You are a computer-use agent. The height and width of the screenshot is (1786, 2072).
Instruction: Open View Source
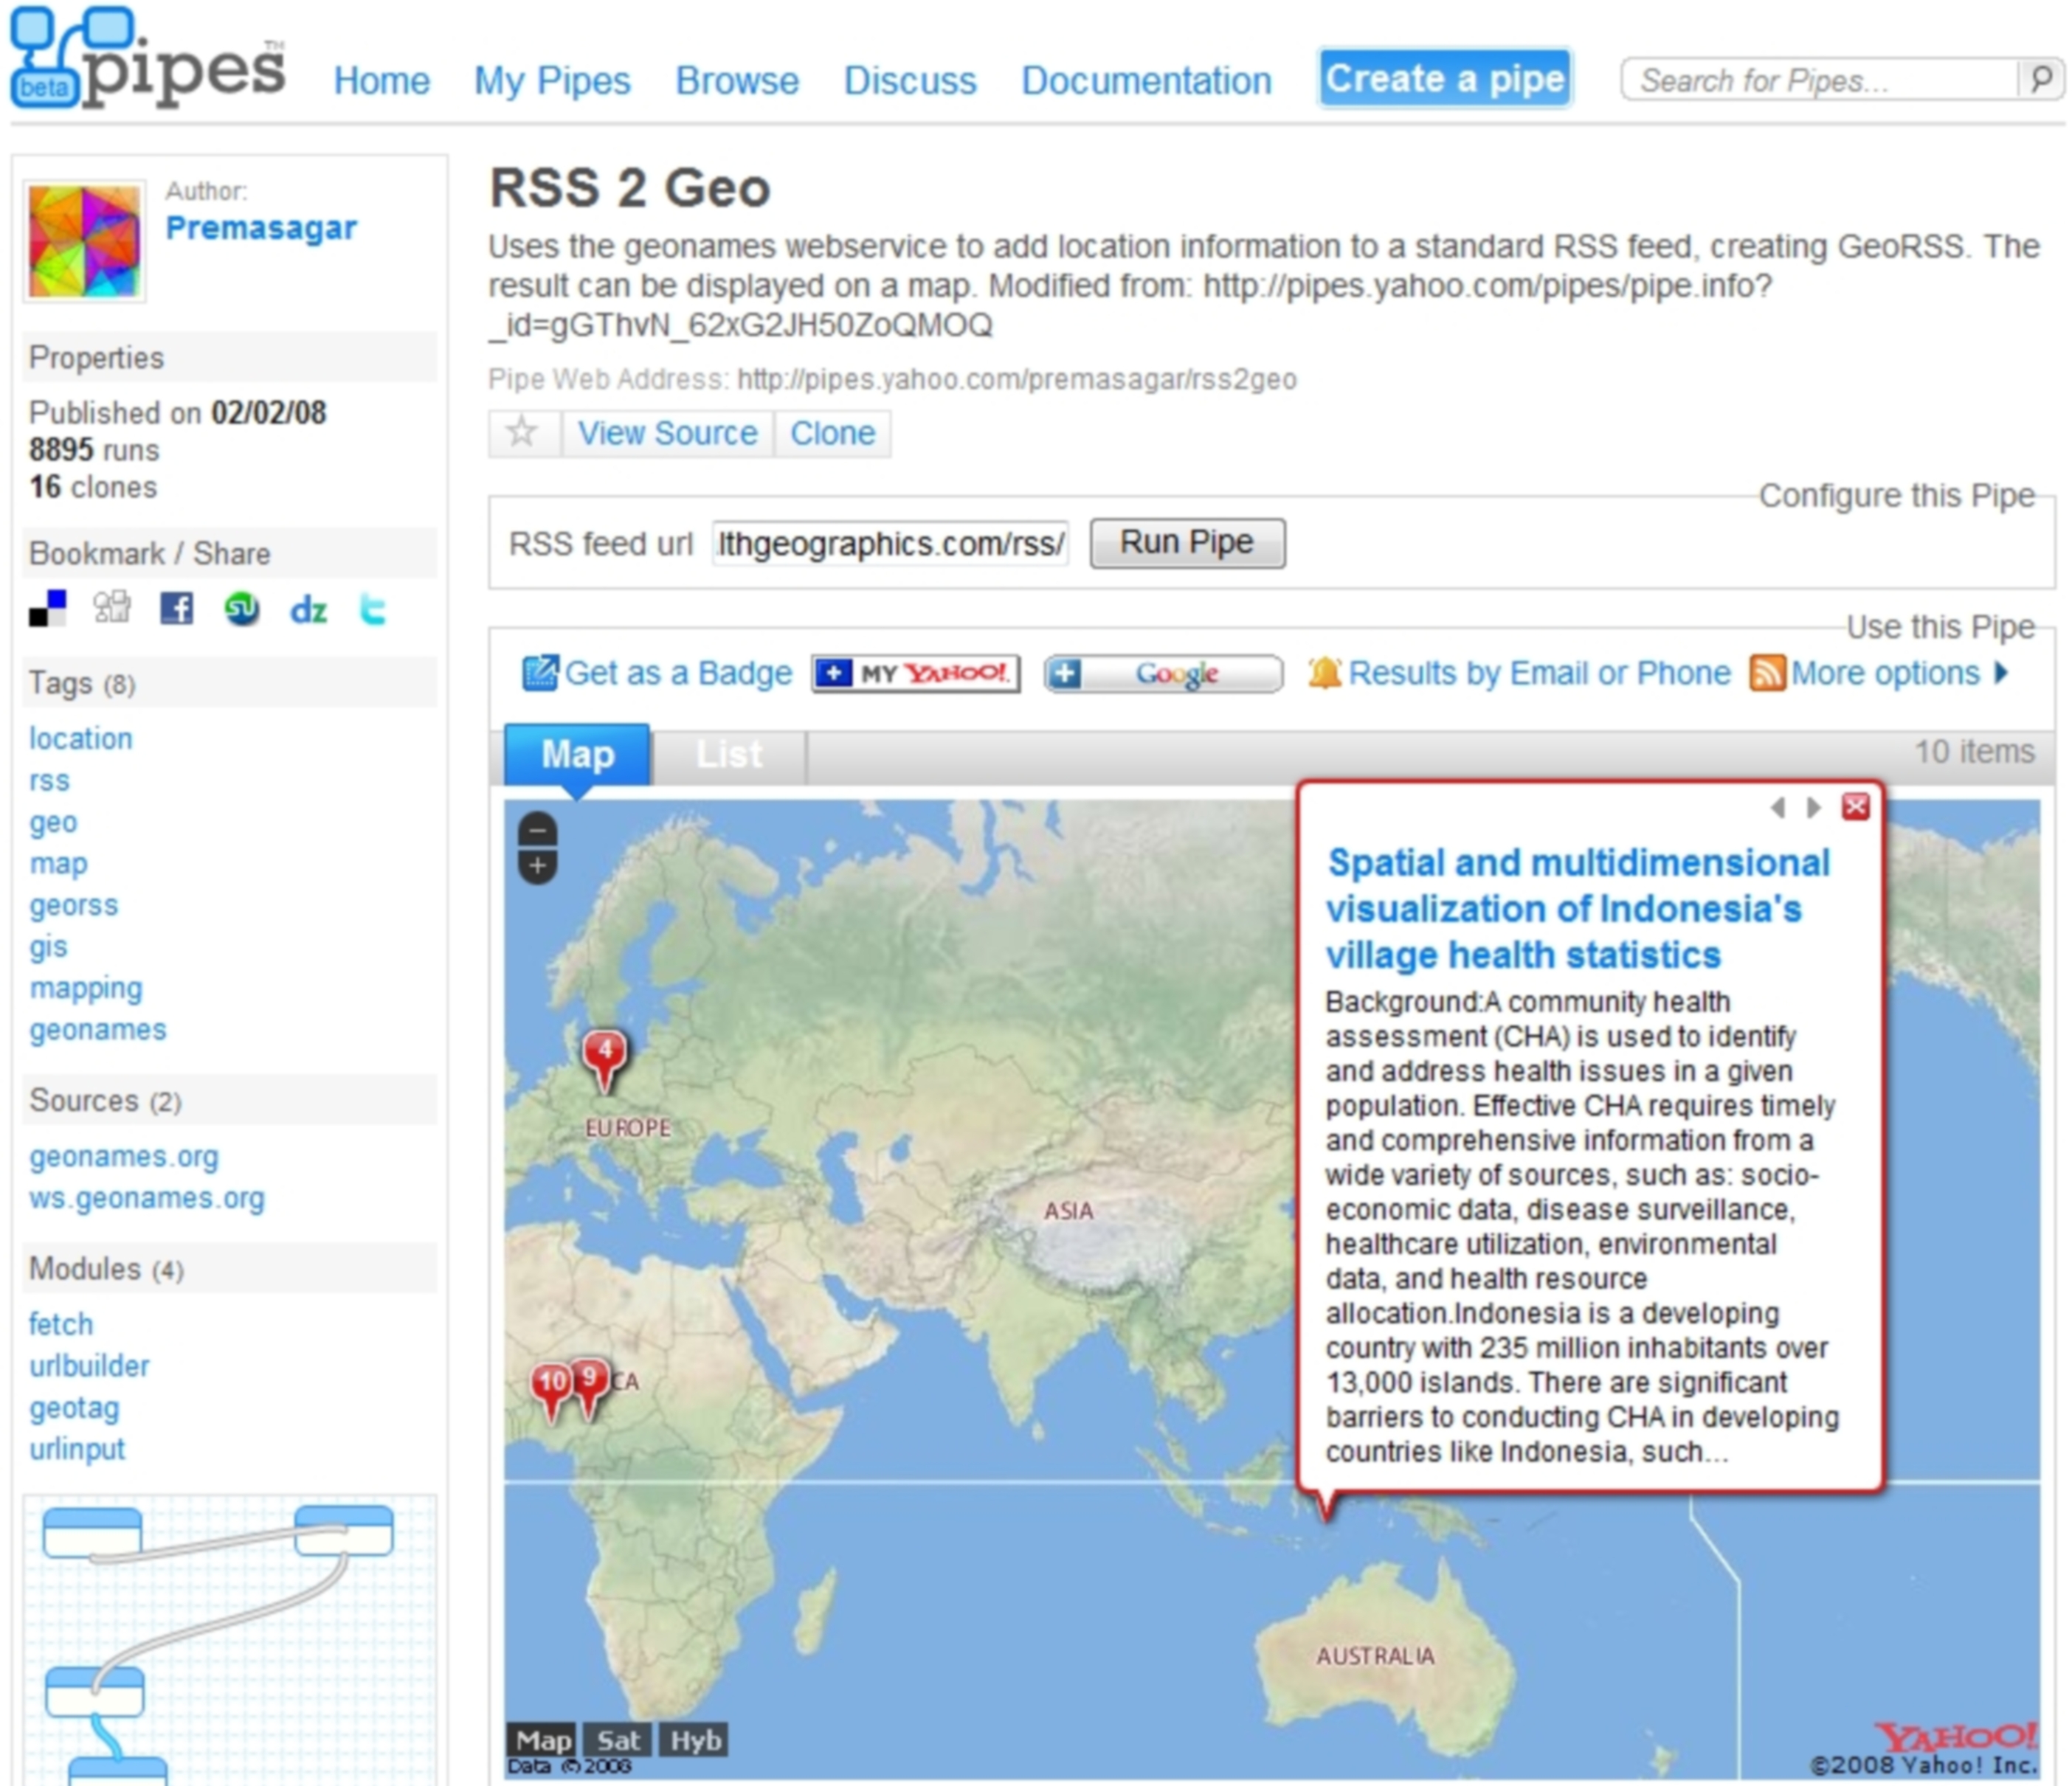pos(667,433)
